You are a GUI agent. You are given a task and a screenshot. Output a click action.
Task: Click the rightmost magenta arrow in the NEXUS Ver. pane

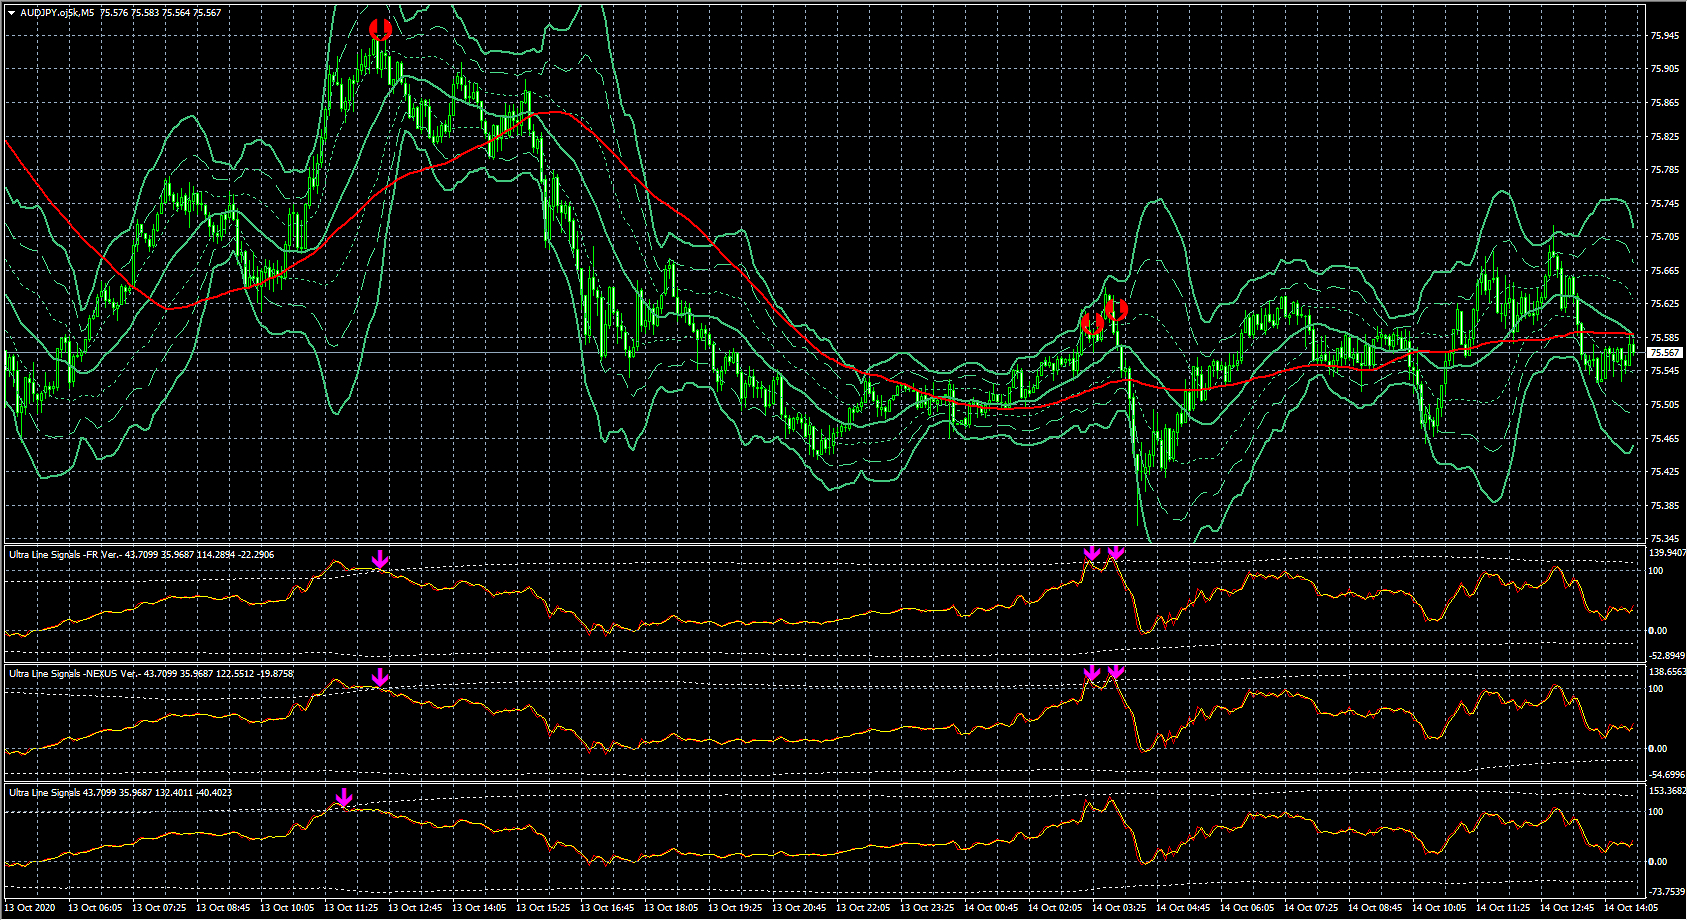1116,672
